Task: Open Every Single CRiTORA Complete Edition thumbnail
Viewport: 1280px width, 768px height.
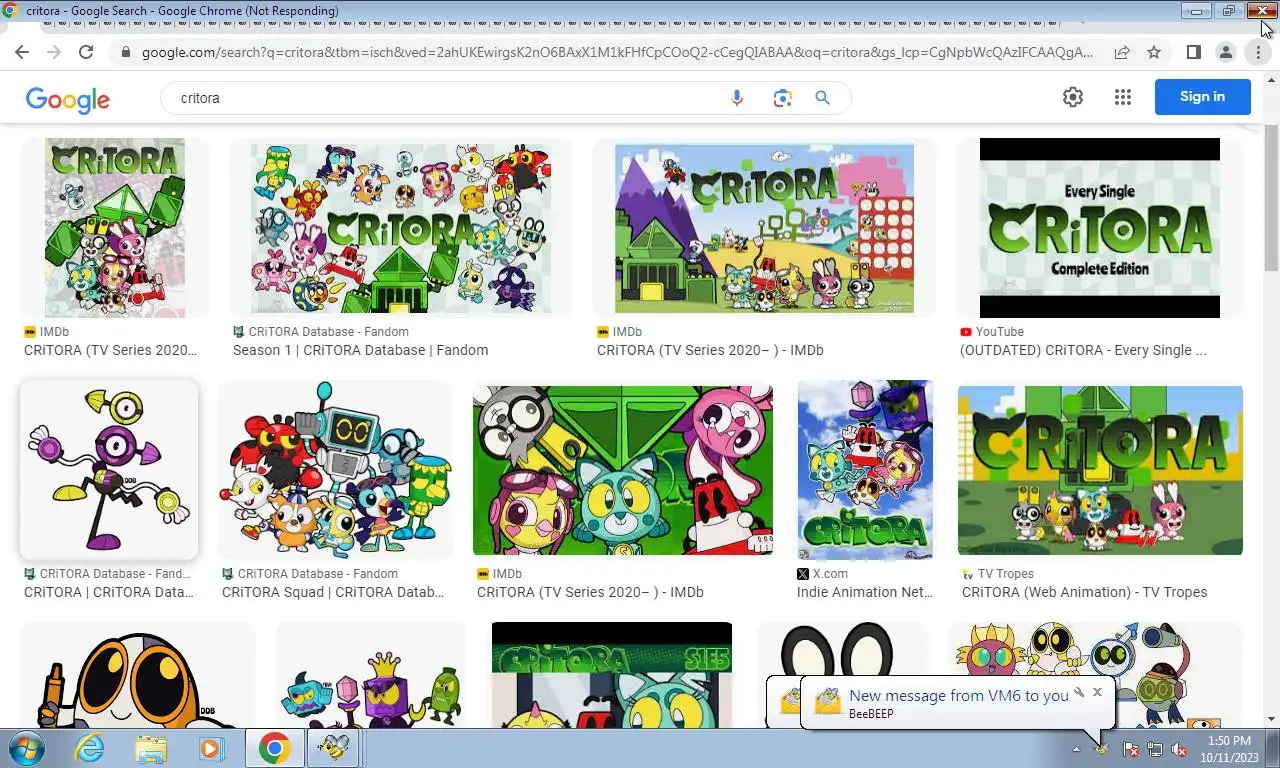Action: 1100,228
